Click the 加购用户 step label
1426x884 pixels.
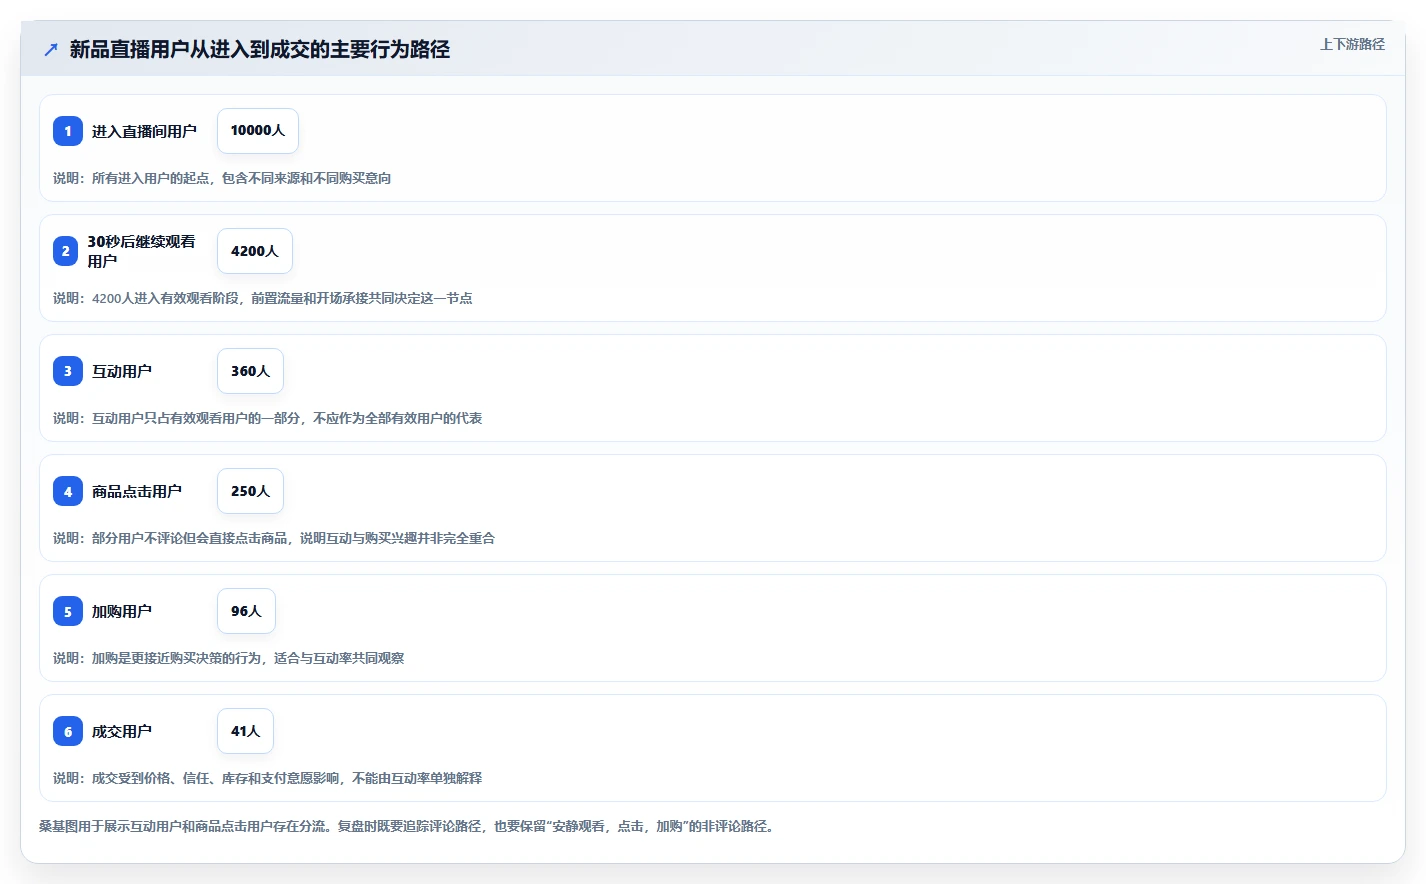tap(122, 611)
